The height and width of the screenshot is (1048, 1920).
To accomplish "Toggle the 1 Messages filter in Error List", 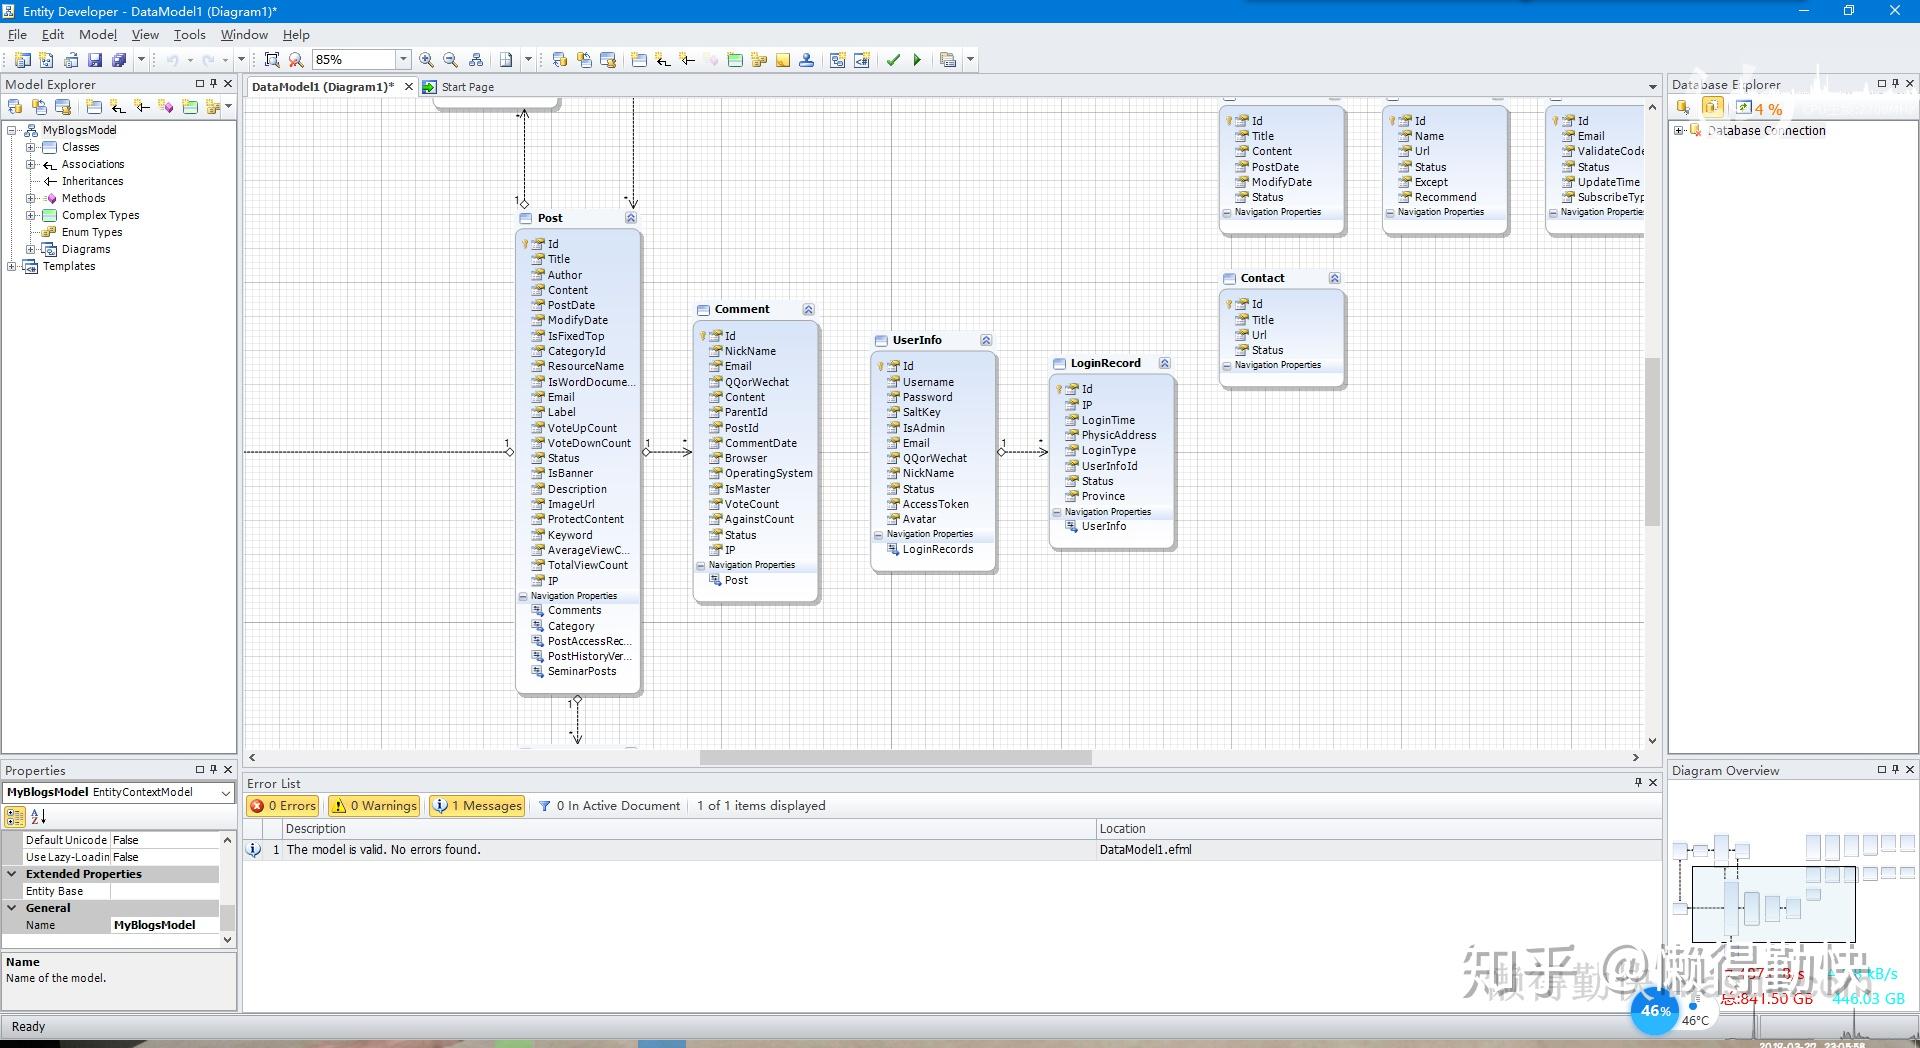I will (477, 805).
